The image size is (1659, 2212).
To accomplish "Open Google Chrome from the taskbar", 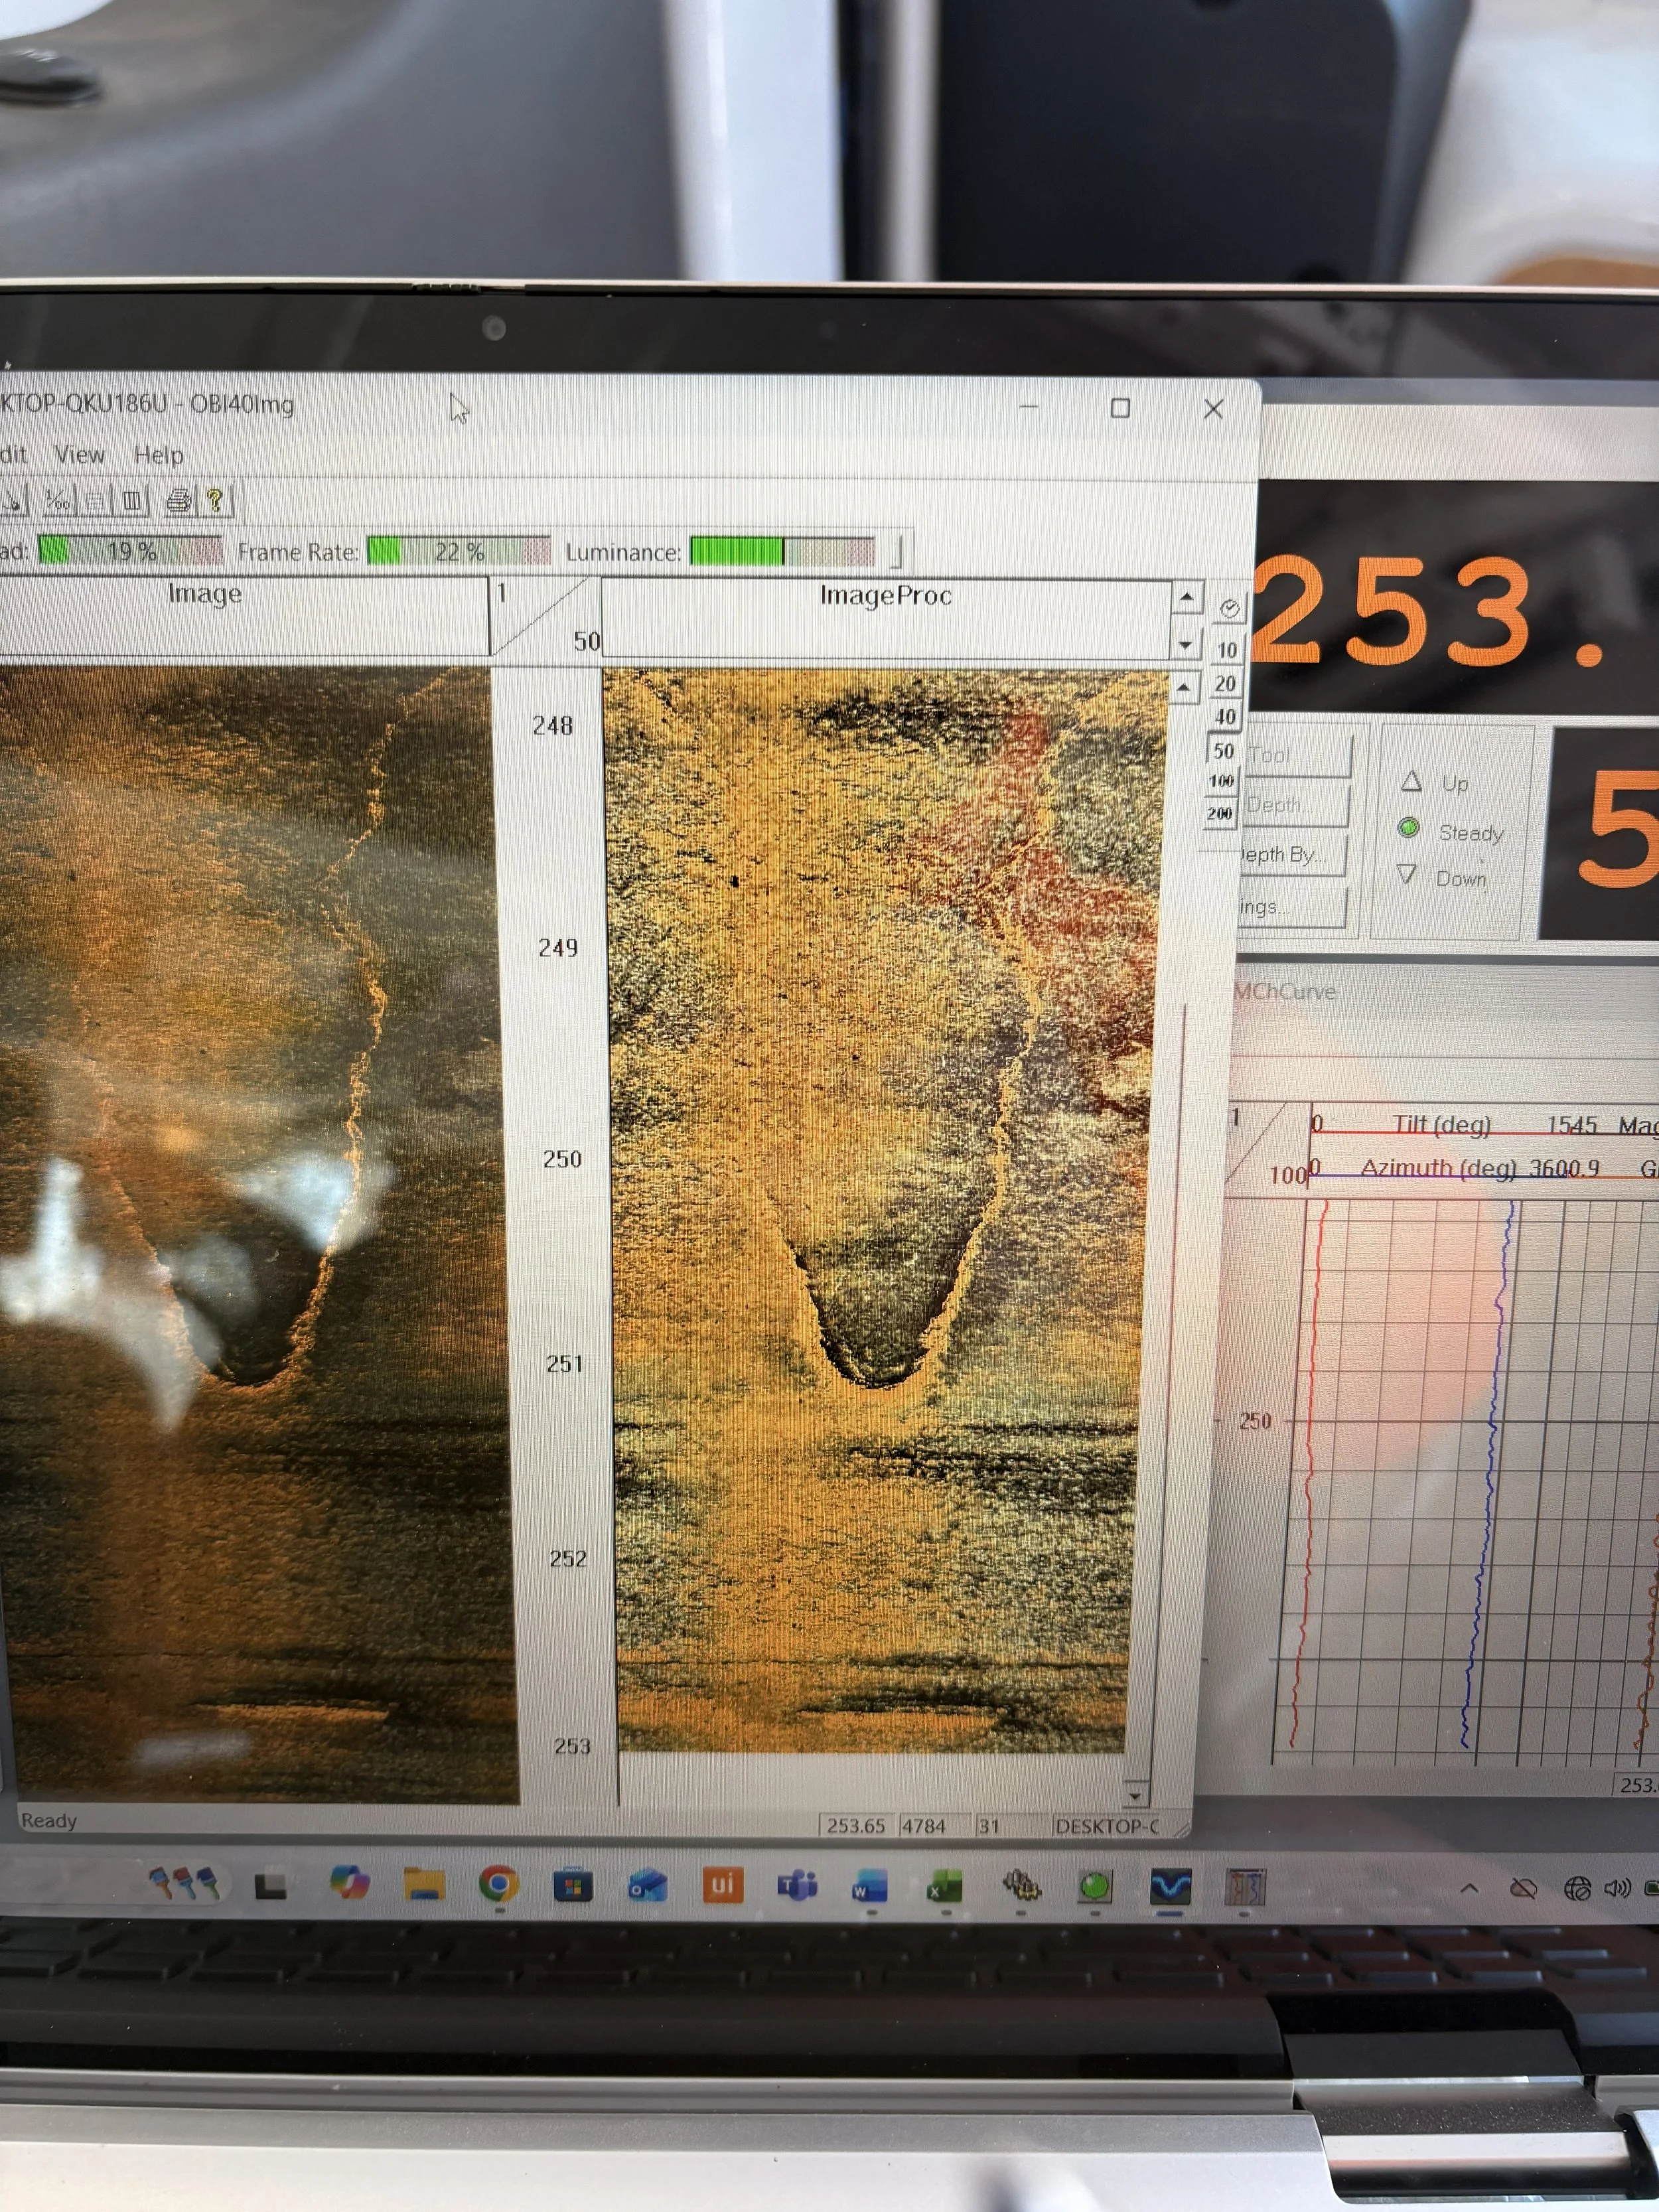I will (498, 1885).
